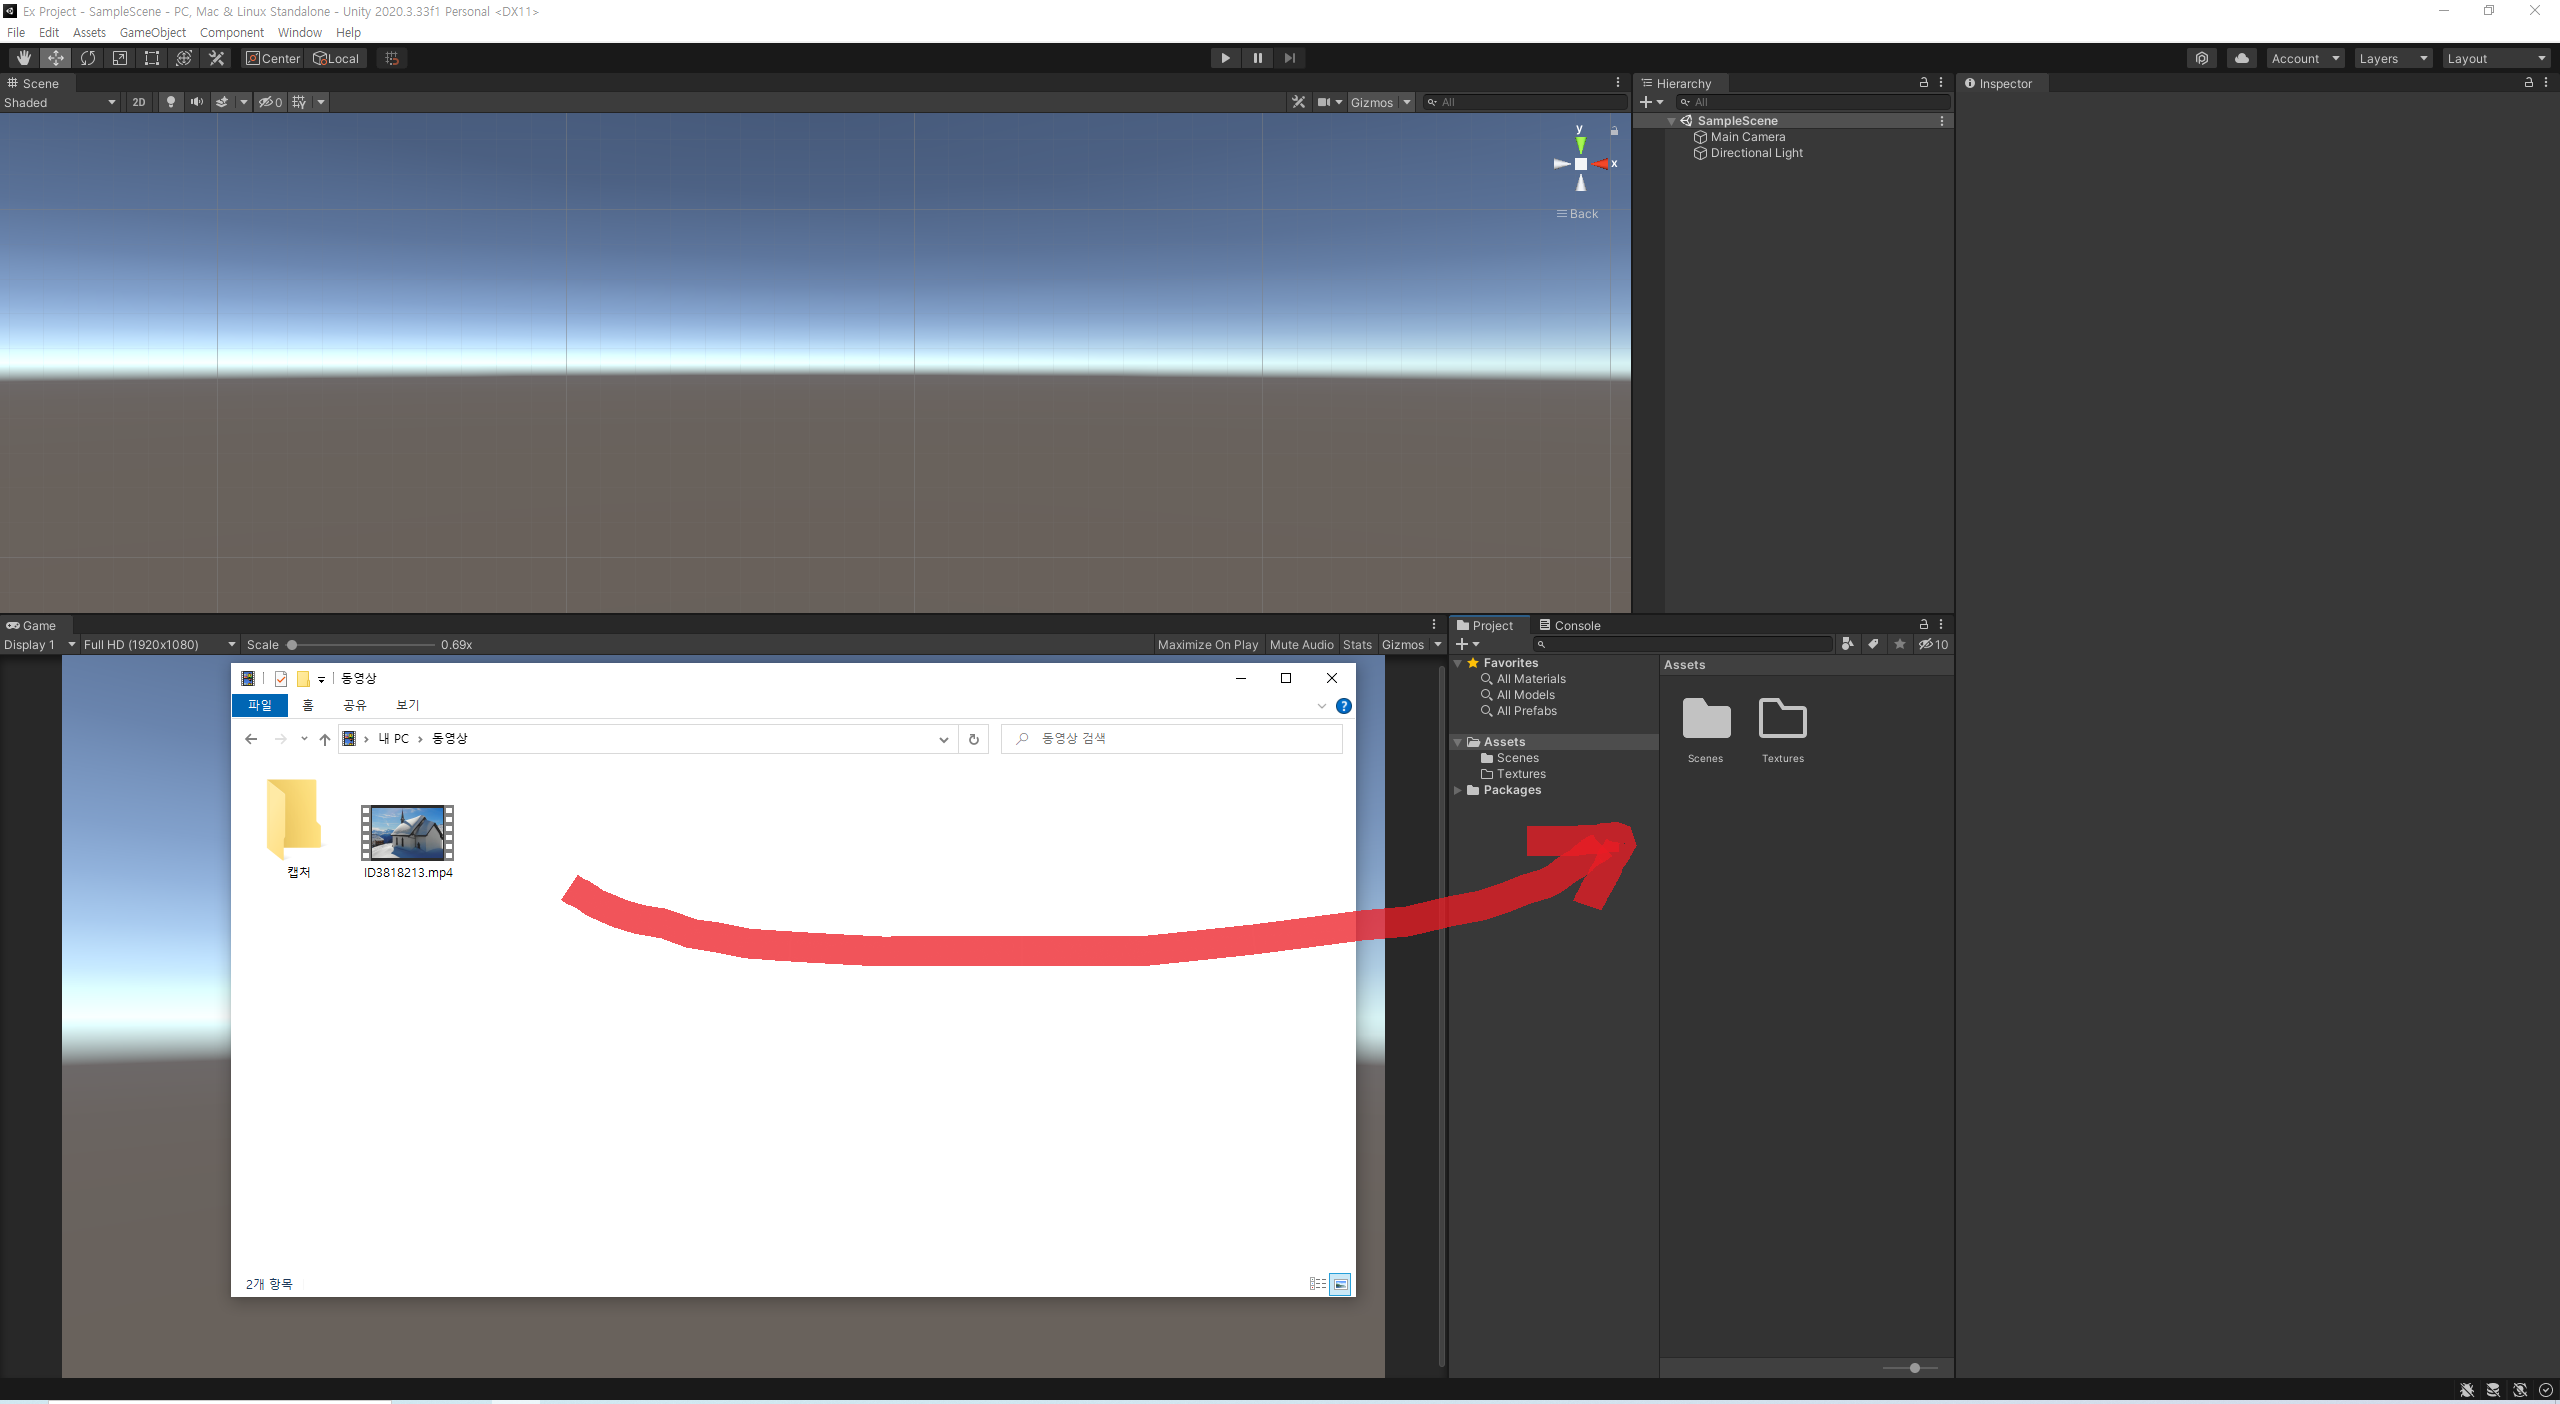Screen dimensions: 2560x1404
Task: Select the Hand tool in toolbar
Action: coord(24,58)
